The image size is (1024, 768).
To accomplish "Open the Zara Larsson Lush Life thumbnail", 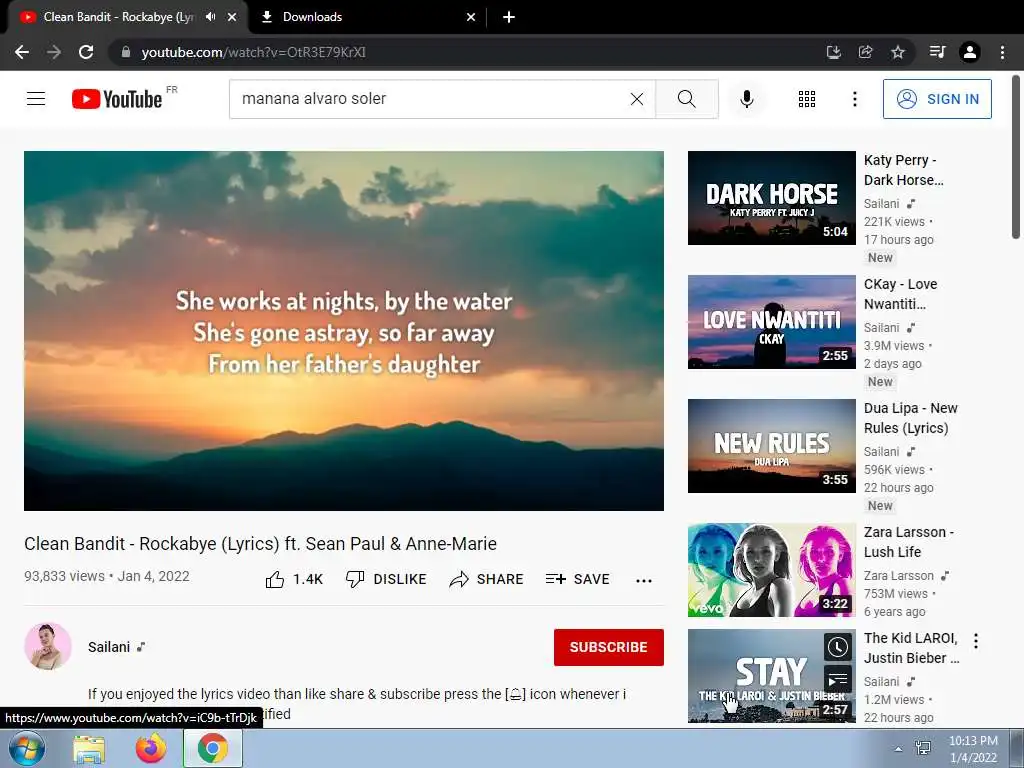I will (x=771, y=570).
